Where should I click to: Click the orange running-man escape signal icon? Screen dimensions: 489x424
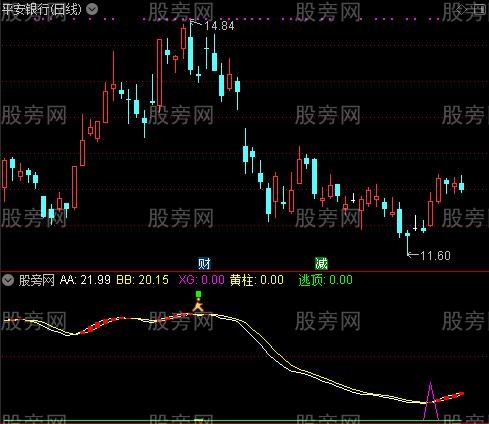[x=198, y=305]
